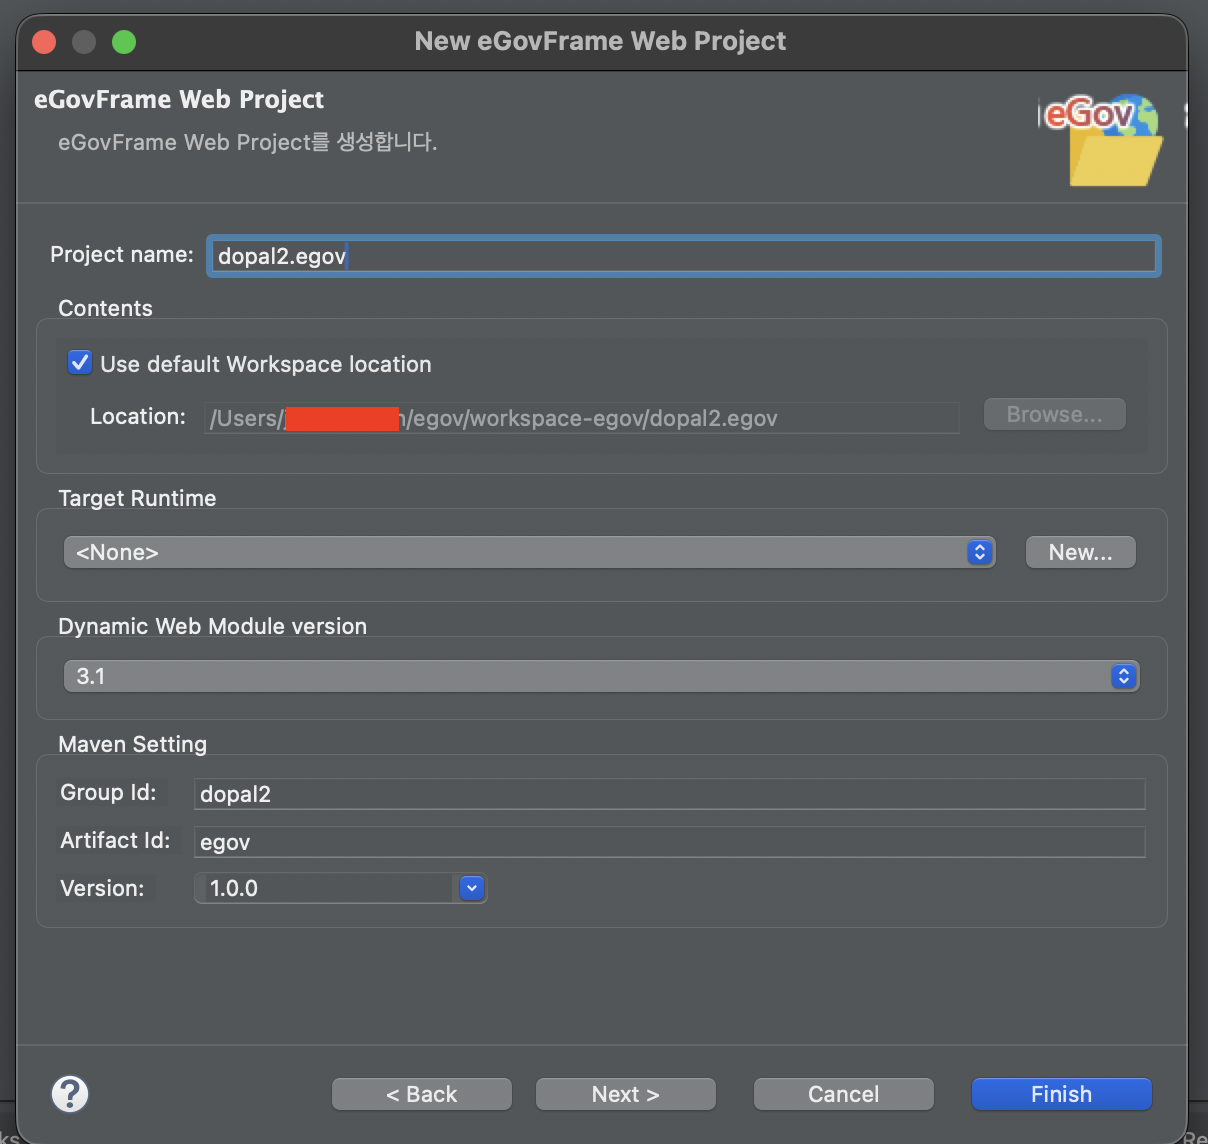Click the 'eGovFrame Web Project를 생성합니다.' description text
Image resolution: width=1208 pixels, height=1144 pixels.
pyautogui.click(x=248, y=142)
